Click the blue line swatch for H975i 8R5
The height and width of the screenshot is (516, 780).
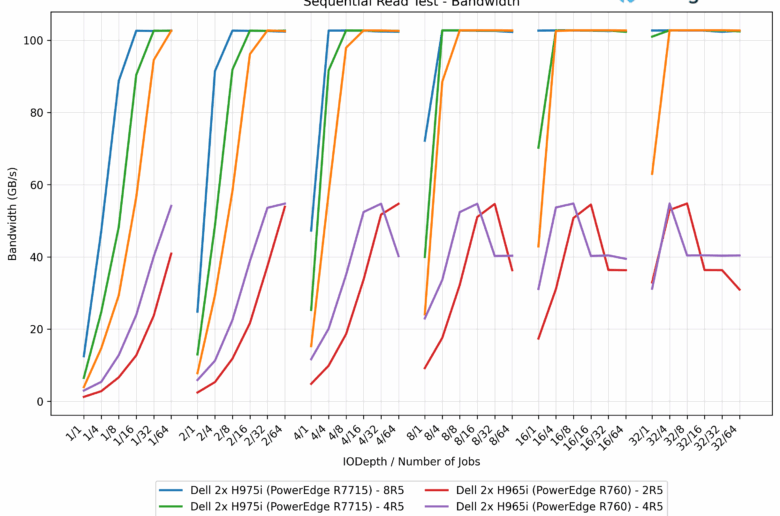click(x=177, y=491)
